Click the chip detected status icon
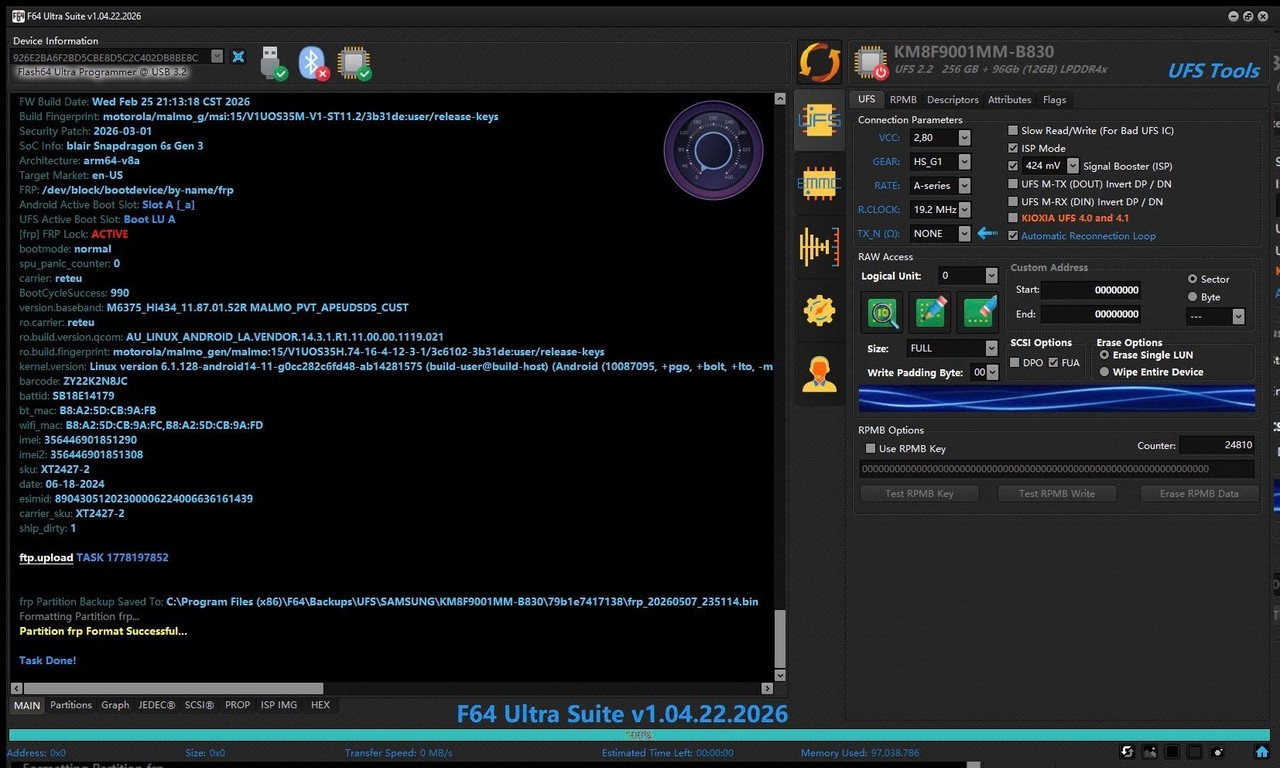The width and height of the screenshot is (1280, 768). [354, 62]
